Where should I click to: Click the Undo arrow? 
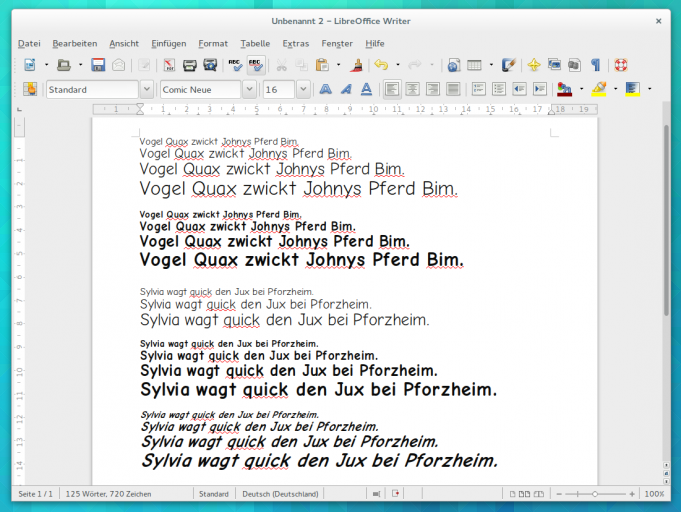tap(380, 65)
